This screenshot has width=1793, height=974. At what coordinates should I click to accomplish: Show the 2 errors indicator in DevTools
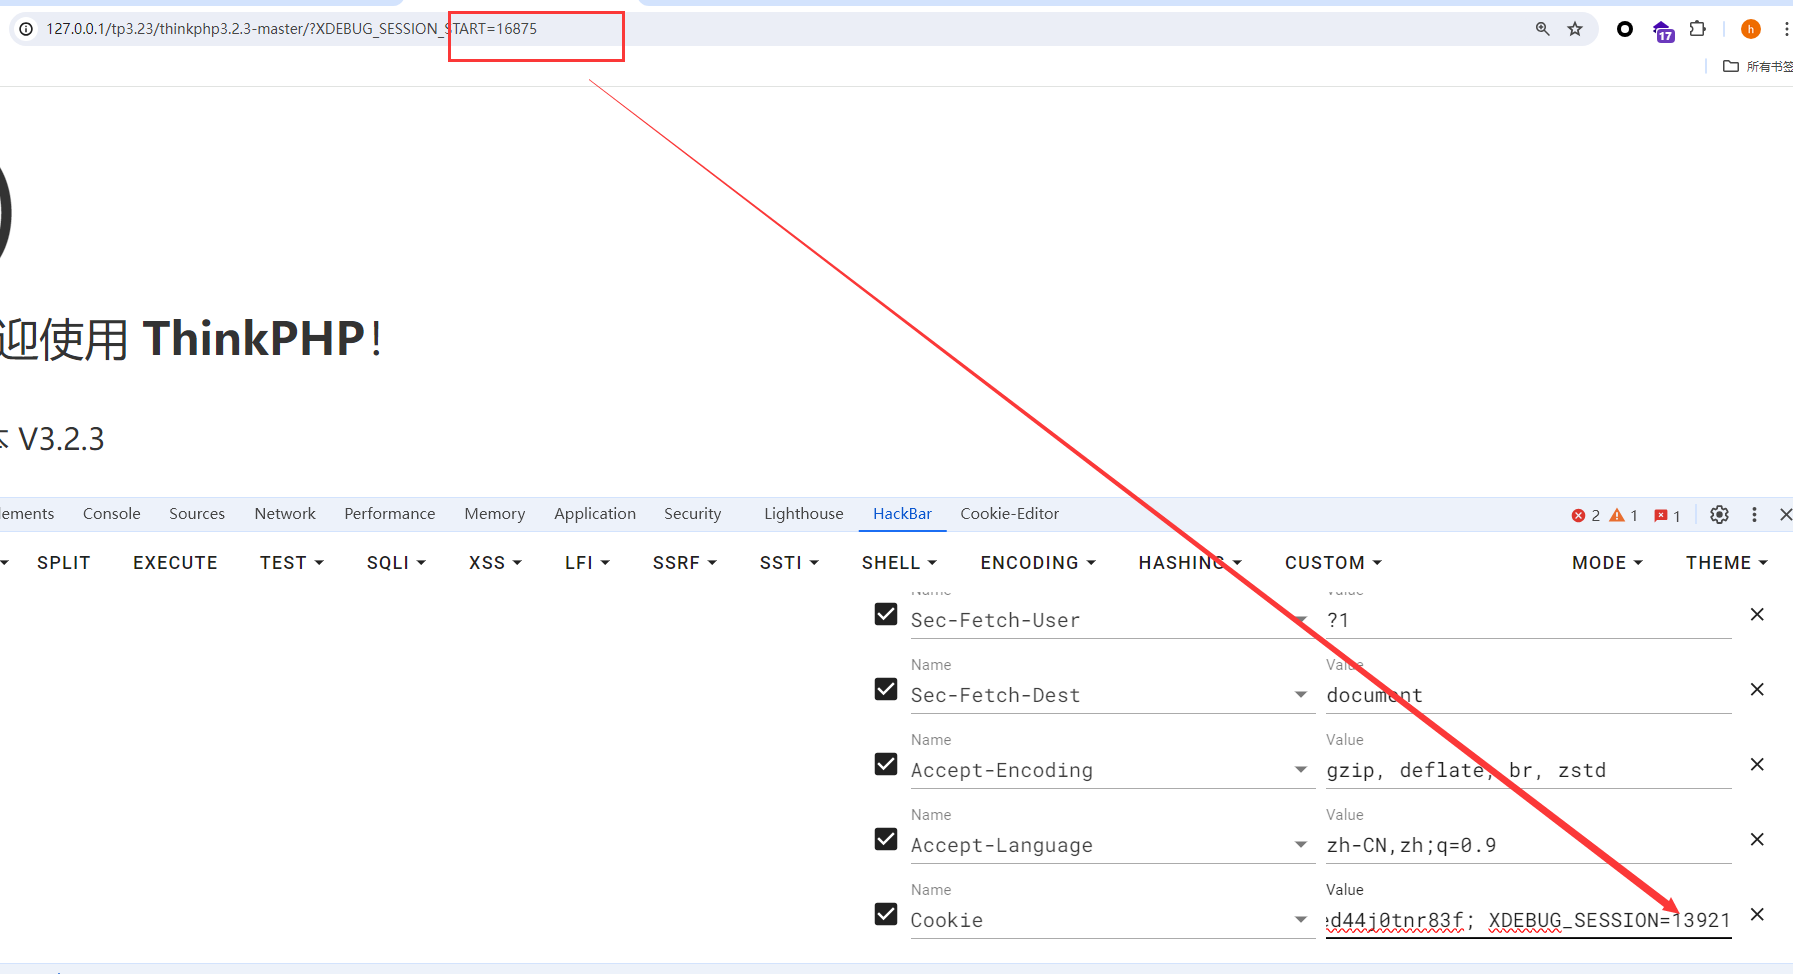coord(1586,515)
